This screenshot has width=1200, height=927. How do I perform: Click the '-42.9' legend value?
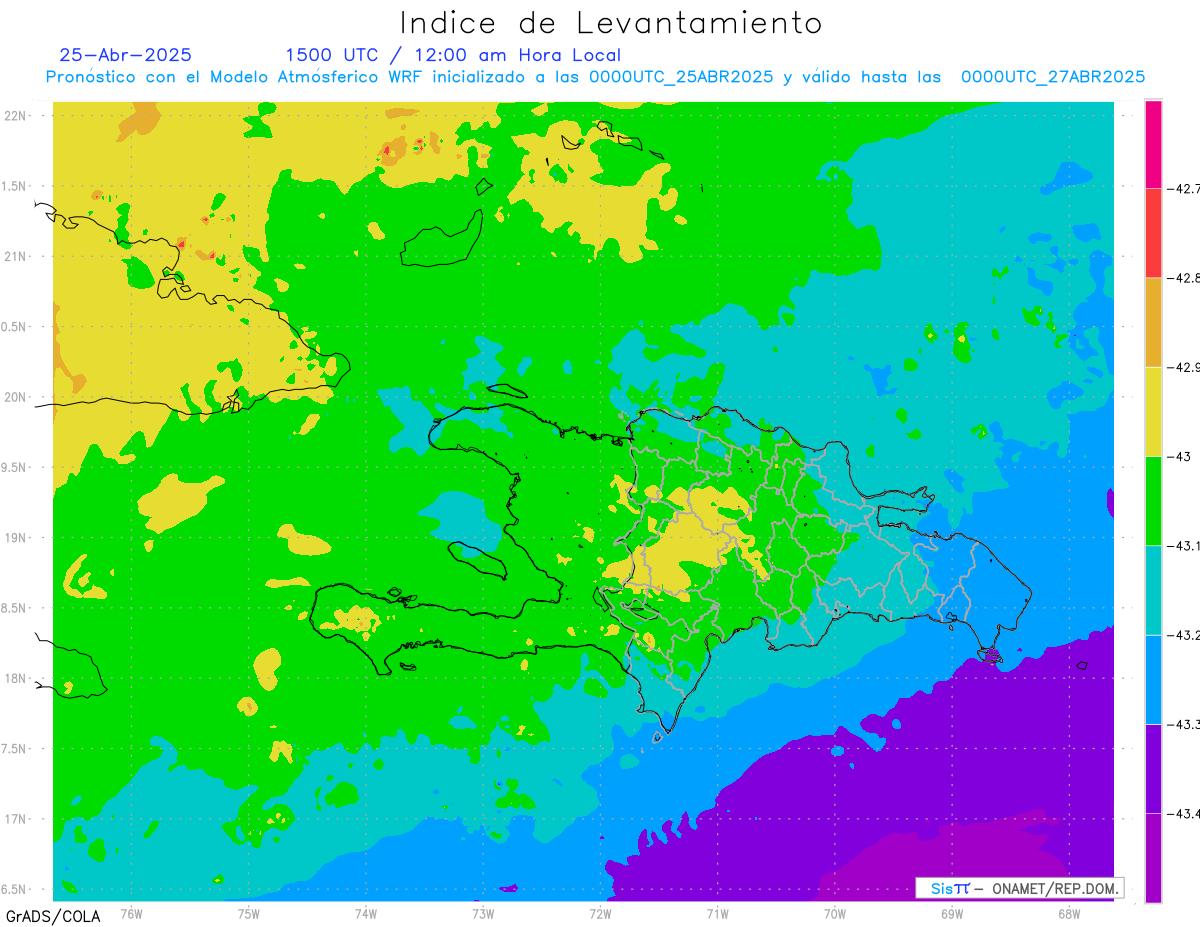1183,367
